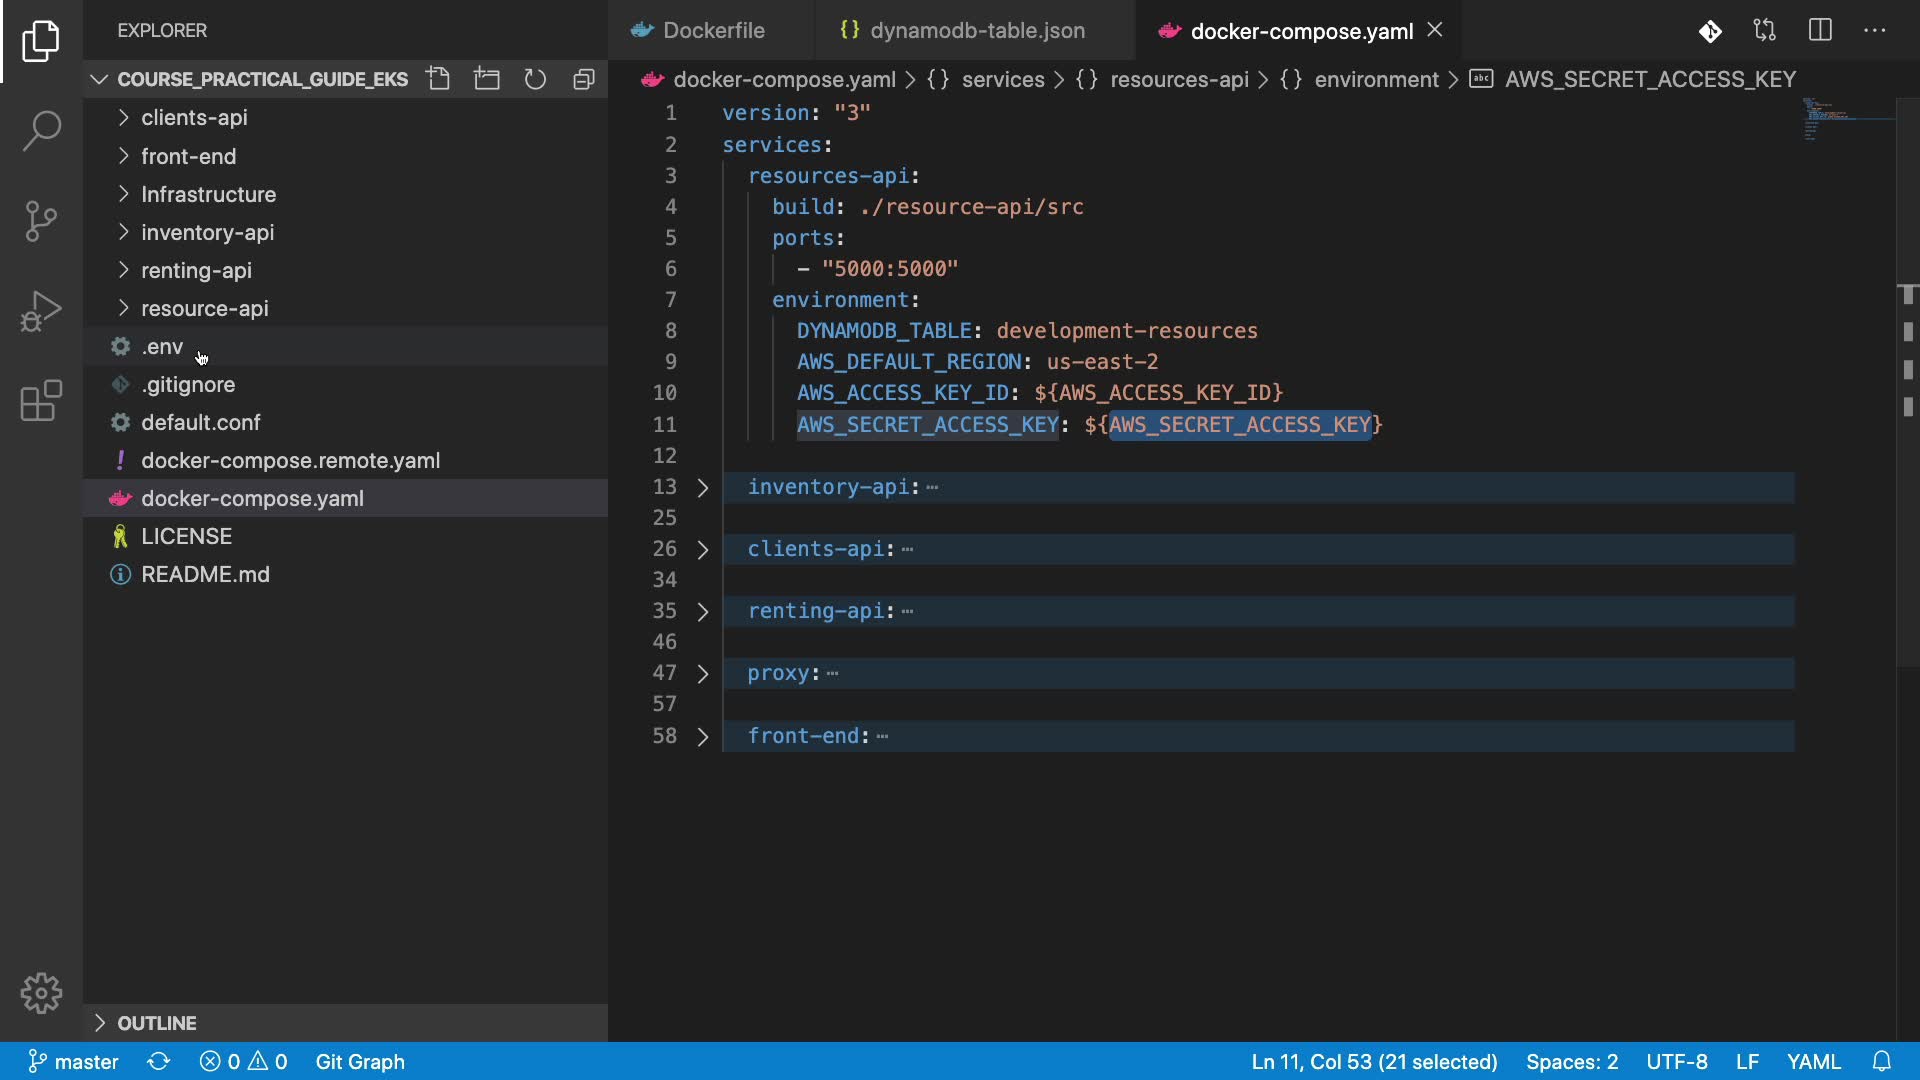Split the editor to the right

(x=1820, y=31)
